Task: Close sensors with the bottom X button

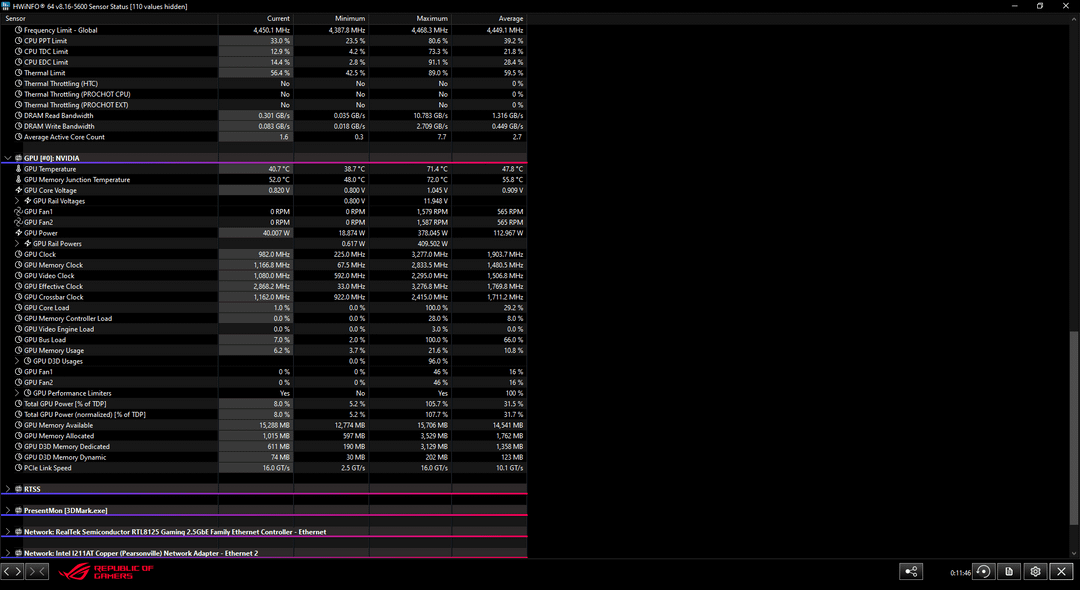Action: [1061, 571]
